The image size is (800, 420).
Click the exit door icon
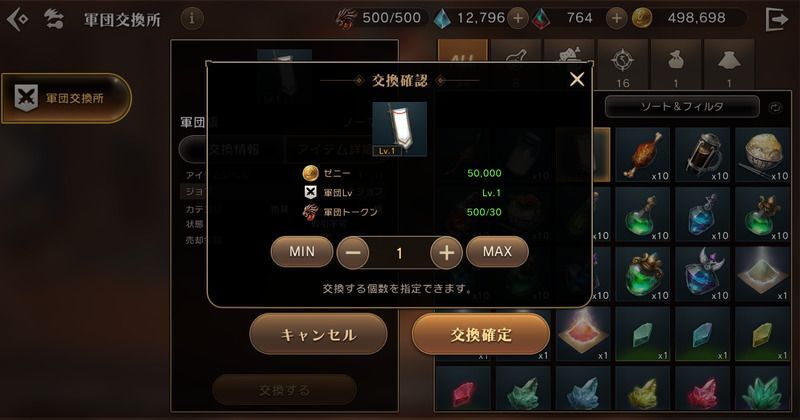777,19
